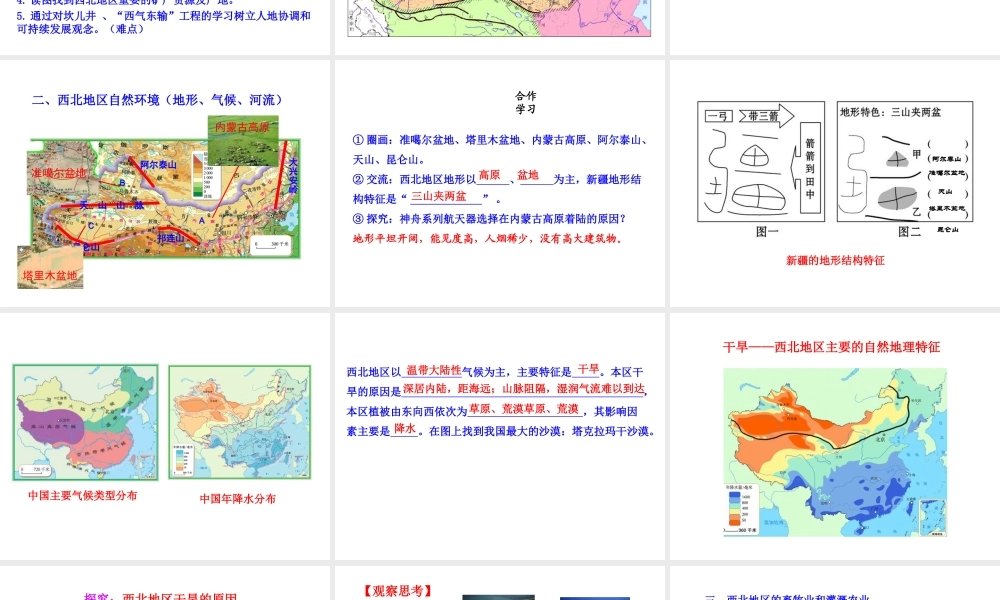
Task: Click the 图一 caption label
Action: click(x=767, y=231)
